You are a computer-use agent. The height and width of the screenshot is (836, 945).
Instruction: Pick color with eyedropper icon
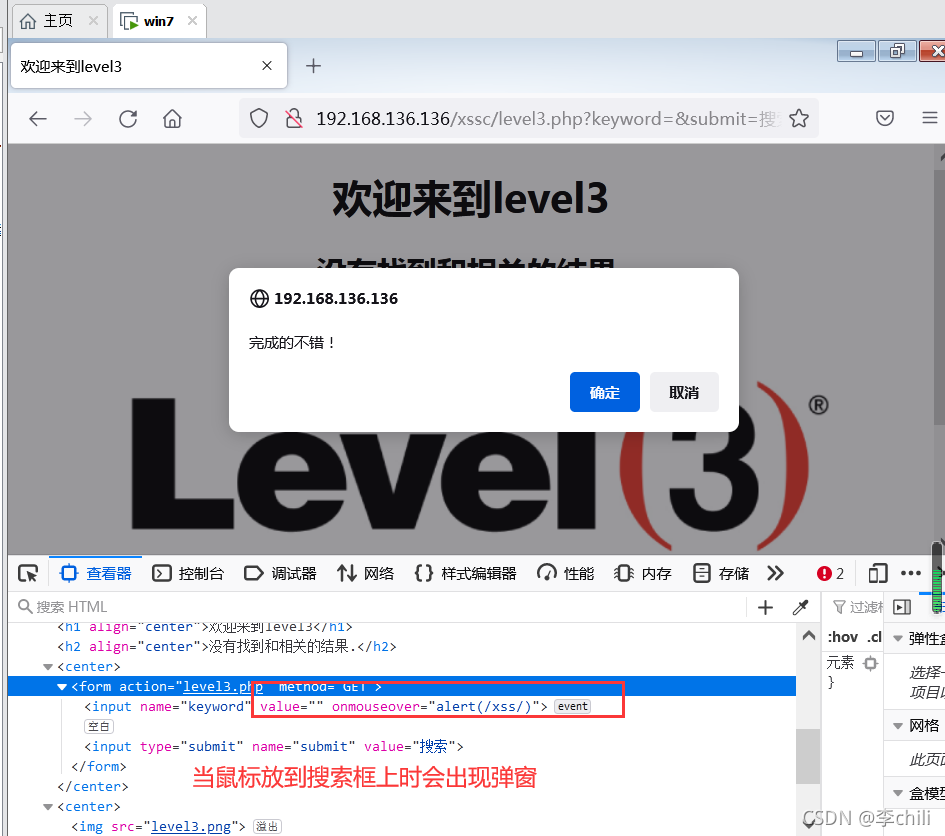(x=800, y=608)
